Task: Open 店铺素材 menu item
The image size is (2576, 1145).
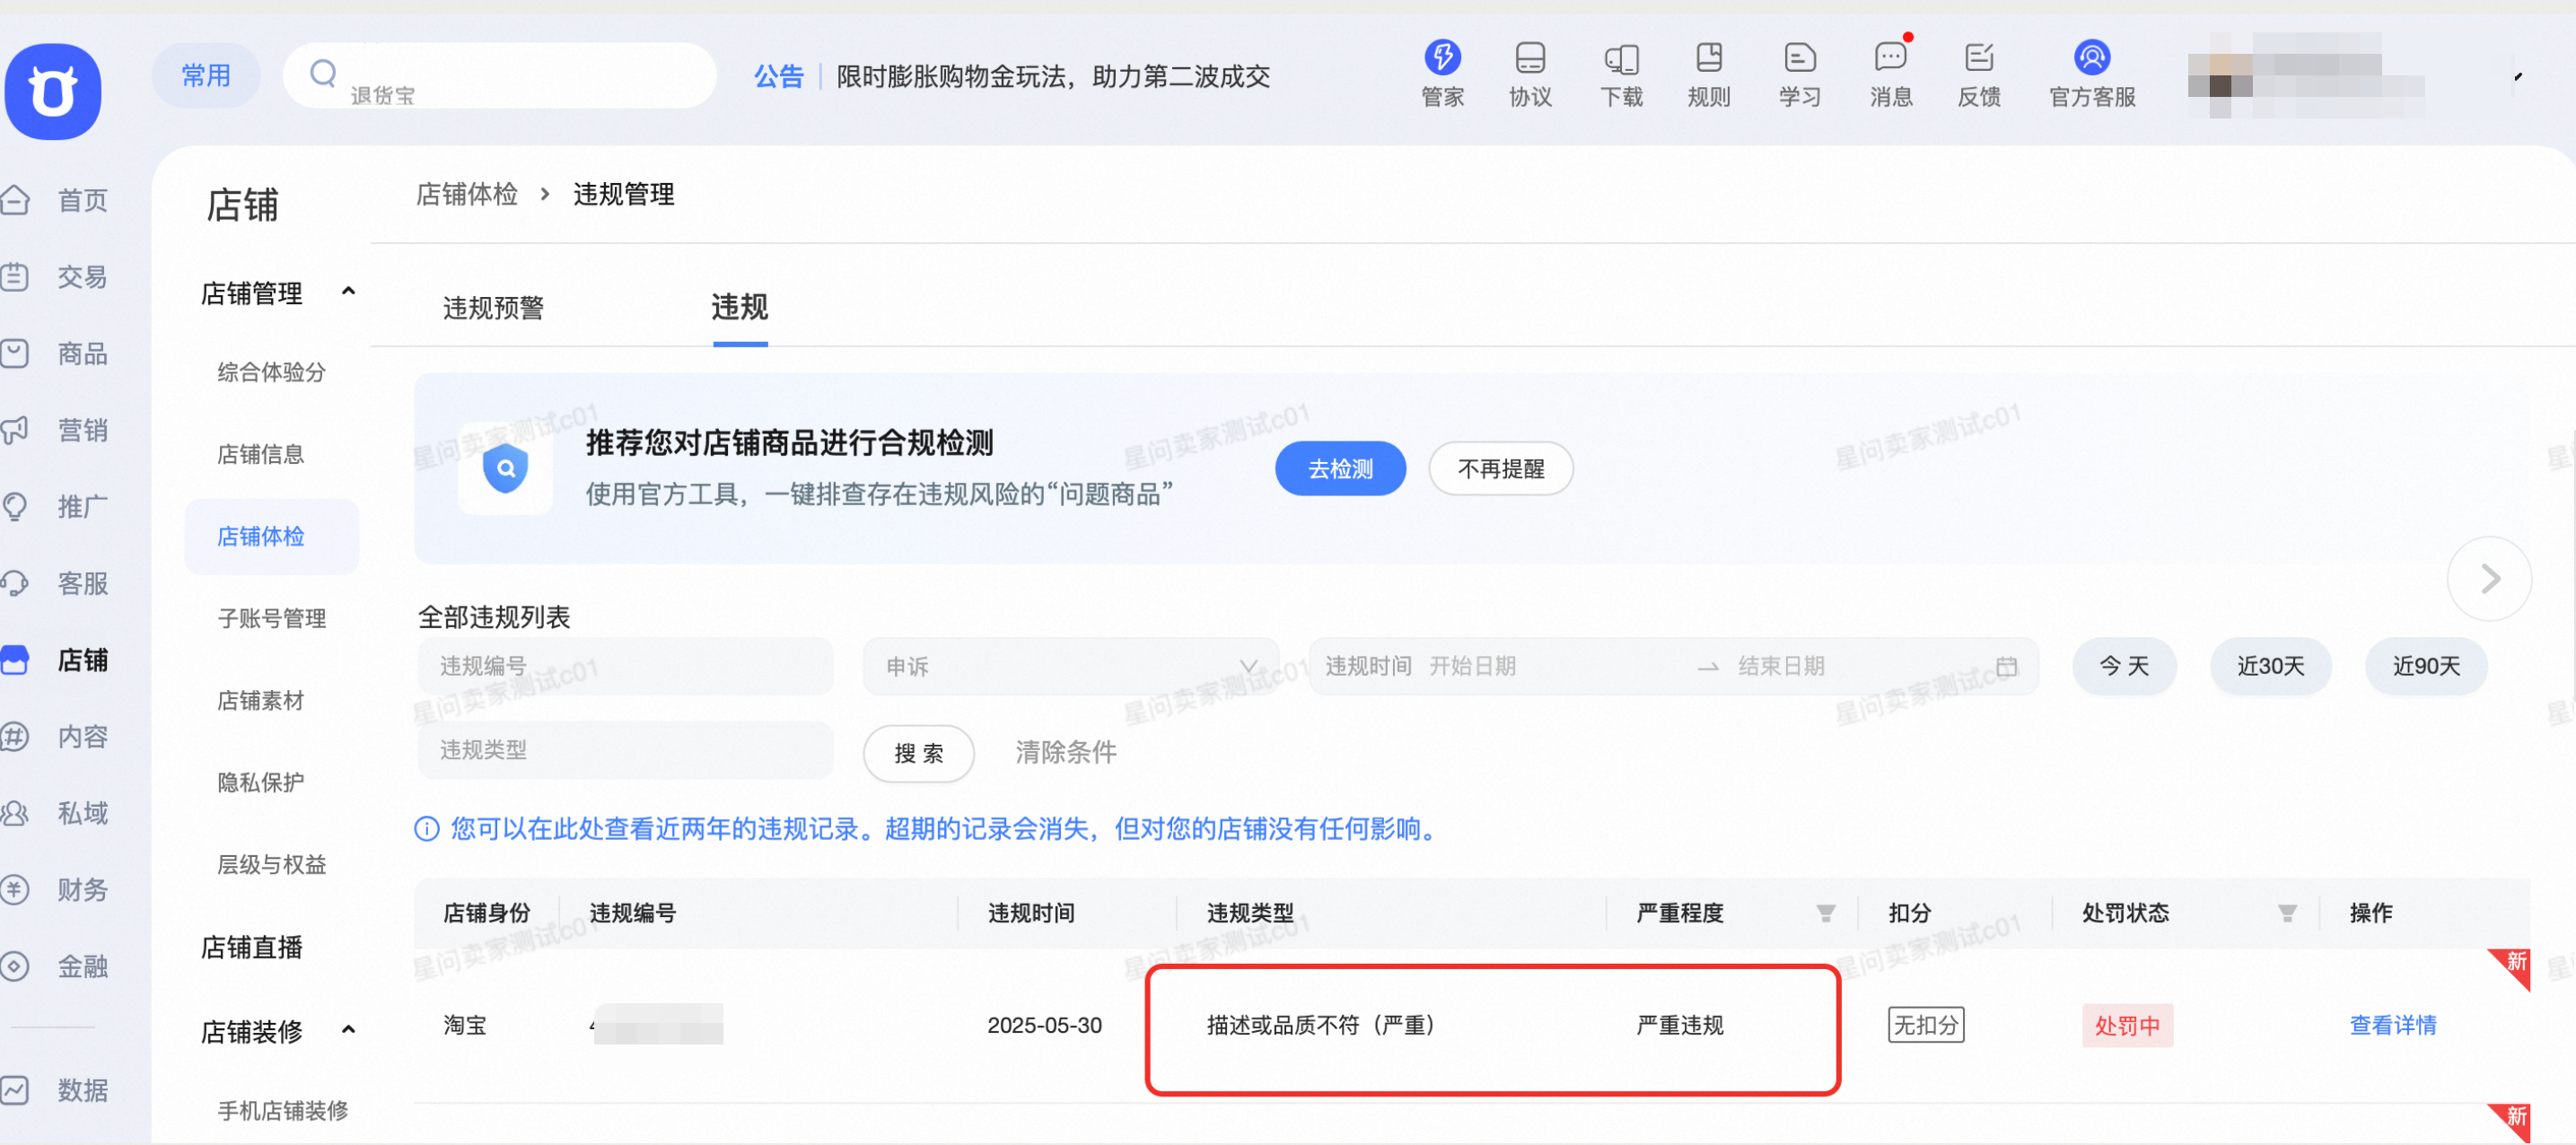Action: [x=260, y=700]
